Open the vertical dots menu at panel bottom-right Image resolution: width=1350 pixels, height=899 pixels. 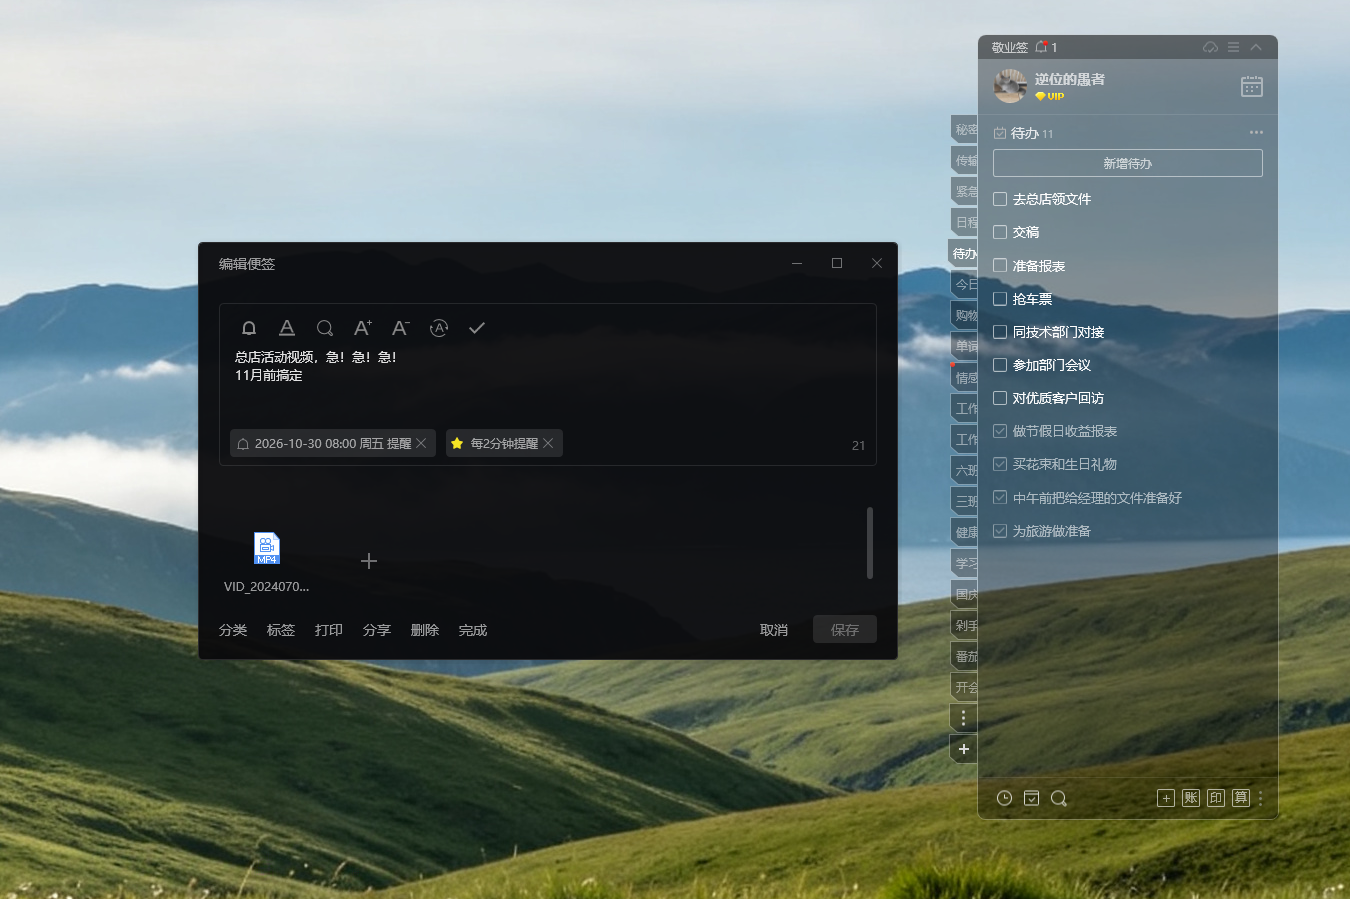1261,798
